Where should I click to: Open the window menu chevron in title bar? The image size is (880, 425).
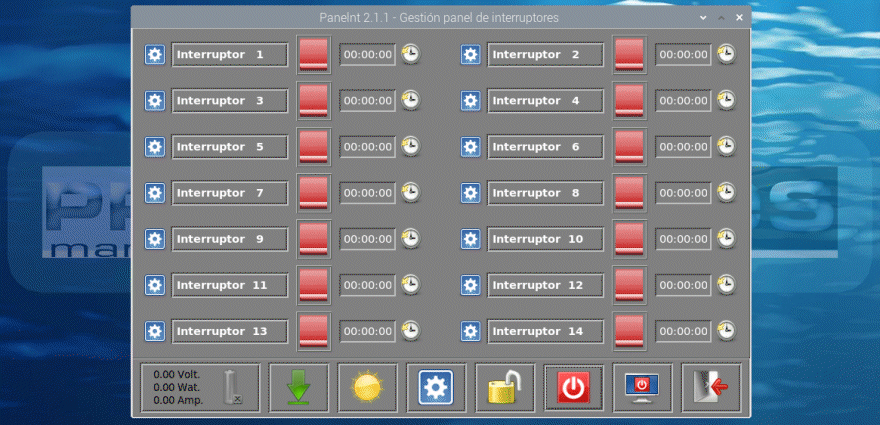703,18
